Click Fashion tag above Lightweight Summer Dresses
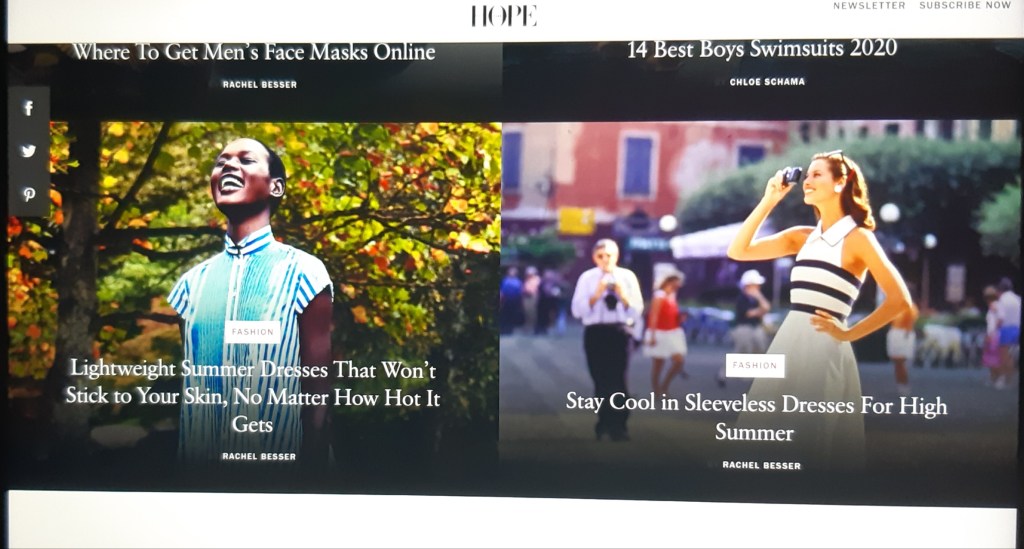Image resolution: width=1024 pixels, height=549 pixels. coord(252,332)
